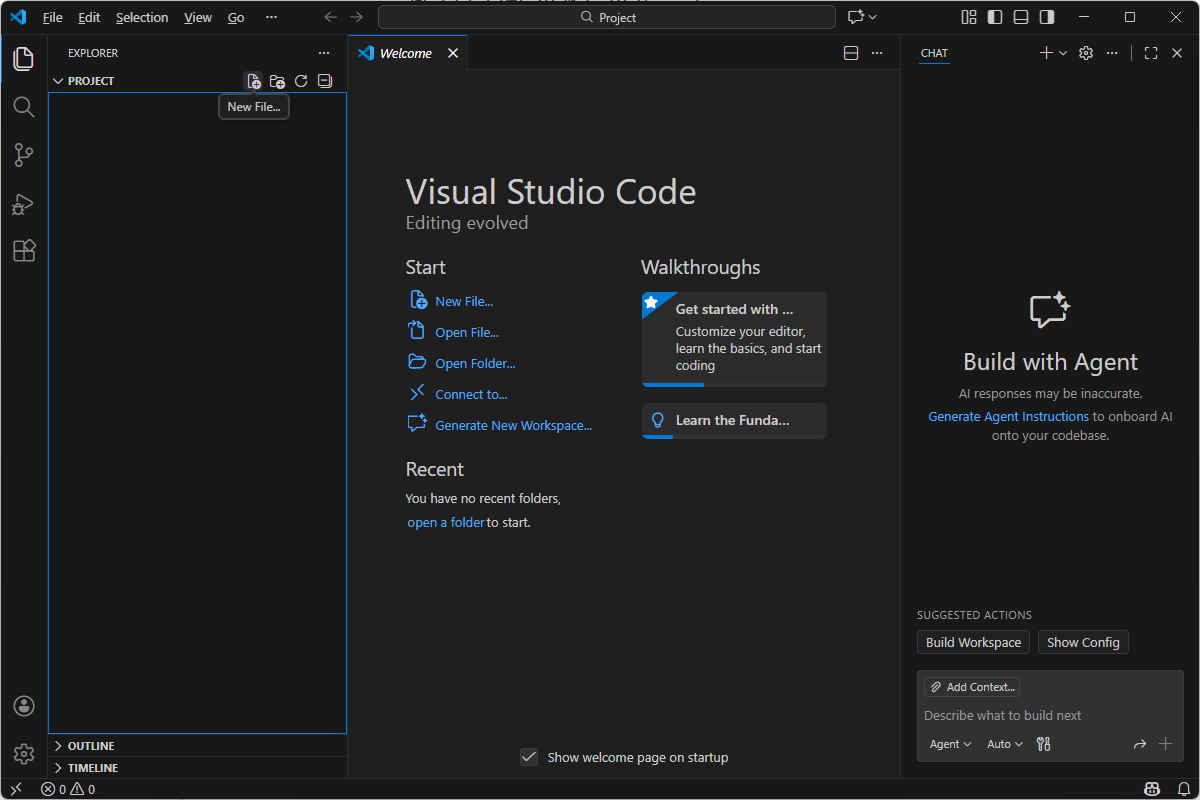Click the Show Config button
Image resolution: width=1200 pixels, height=800 pixels.
(1083, 642)
